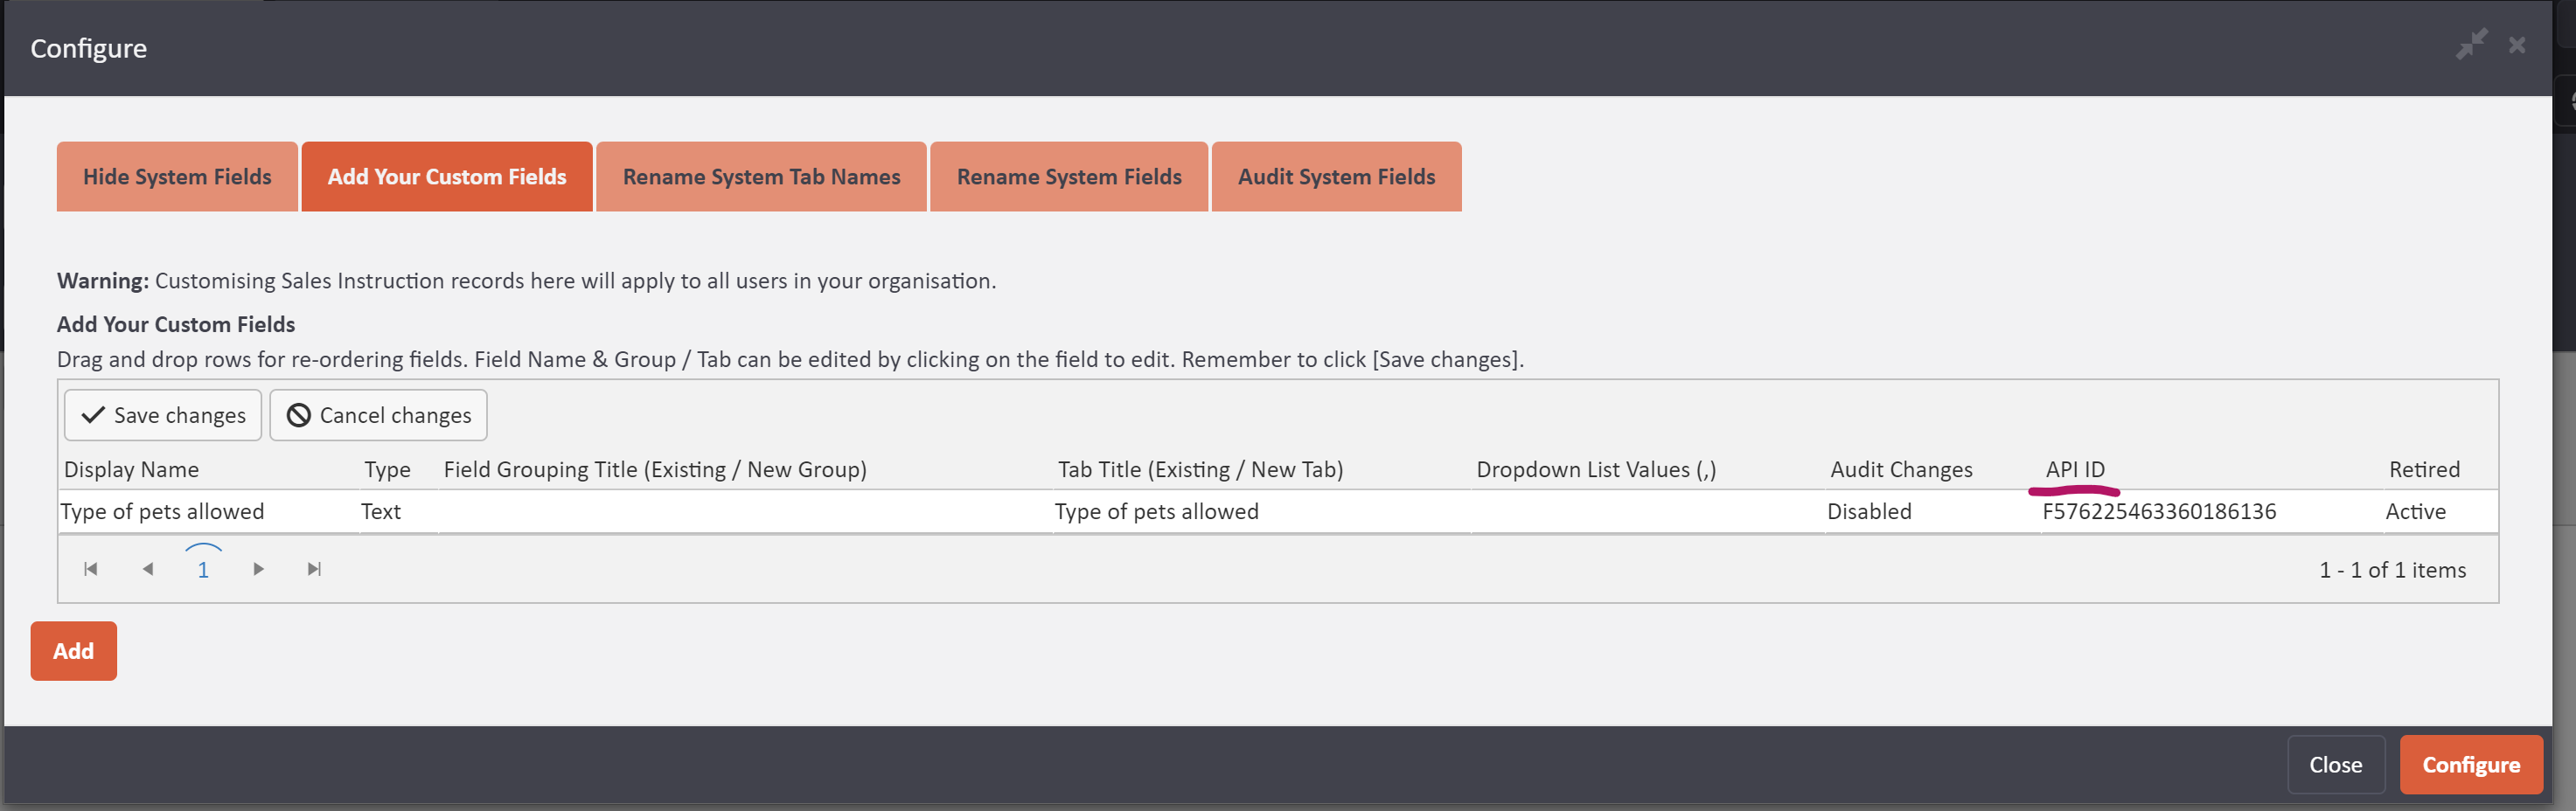This screenshot has width=2576, height=811.
Task: Click the previous page arrow icon
Action: click(x=147, y=568)
